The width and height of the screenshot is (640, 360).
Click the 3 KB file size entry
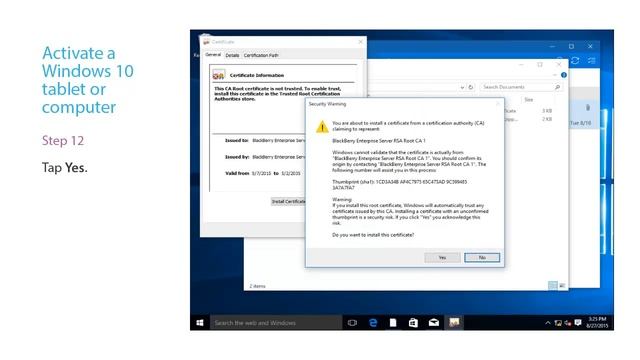pos(547,111)
